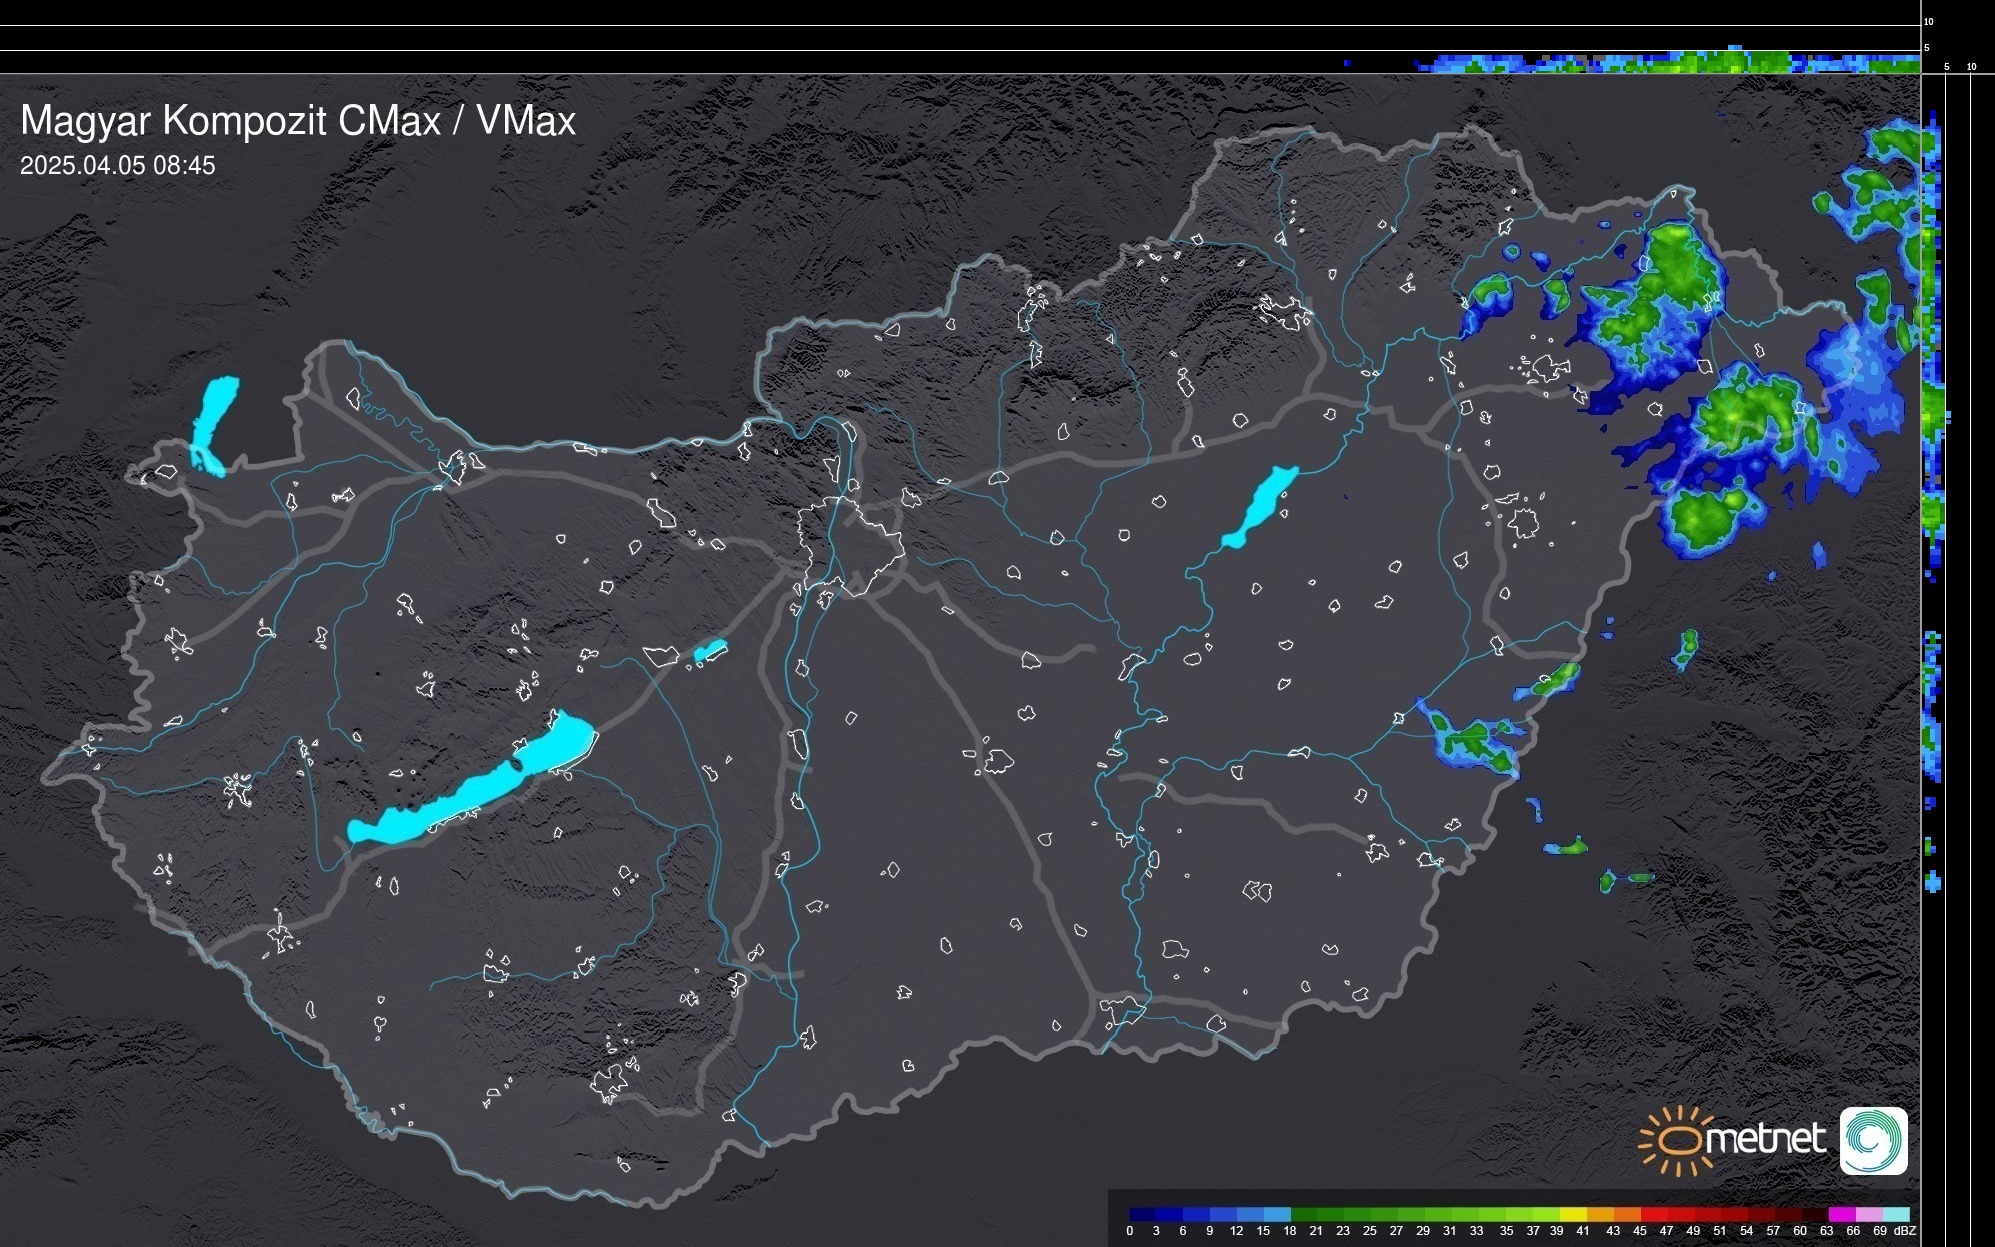Click the teal spiral app icon

tap(1873, 1140)
